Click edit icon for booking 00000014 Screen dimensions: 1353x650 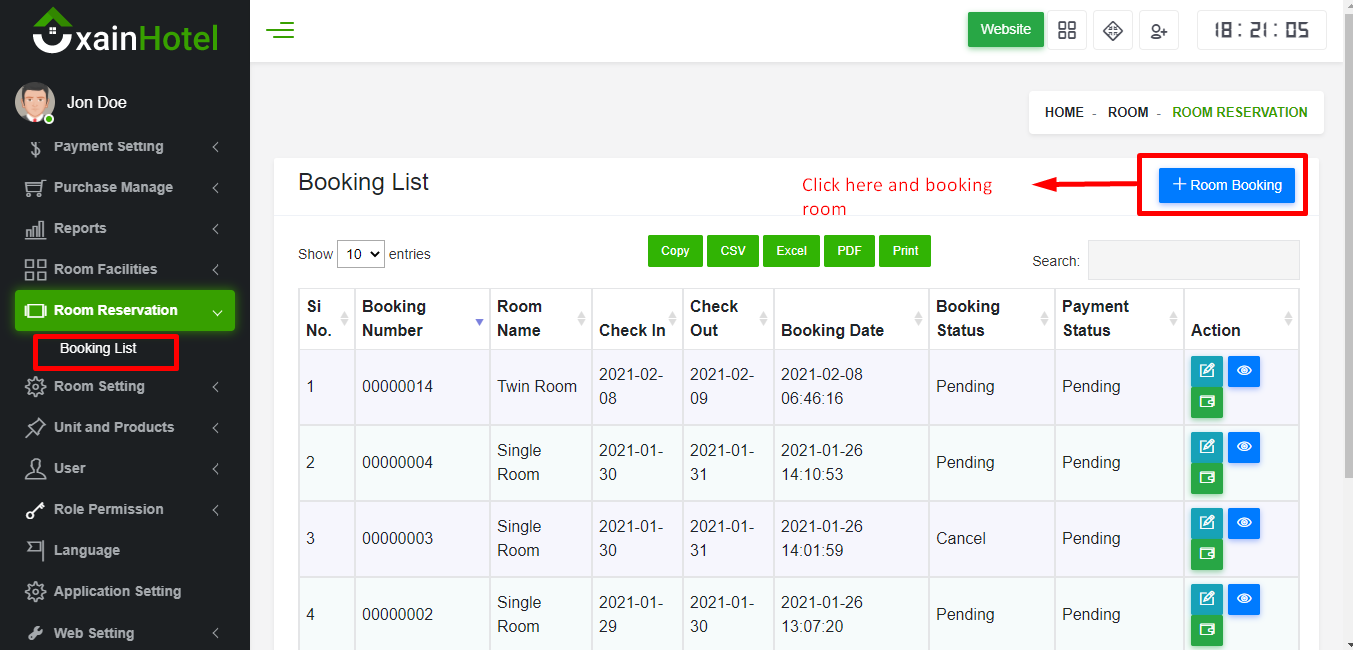(1207, 371)
